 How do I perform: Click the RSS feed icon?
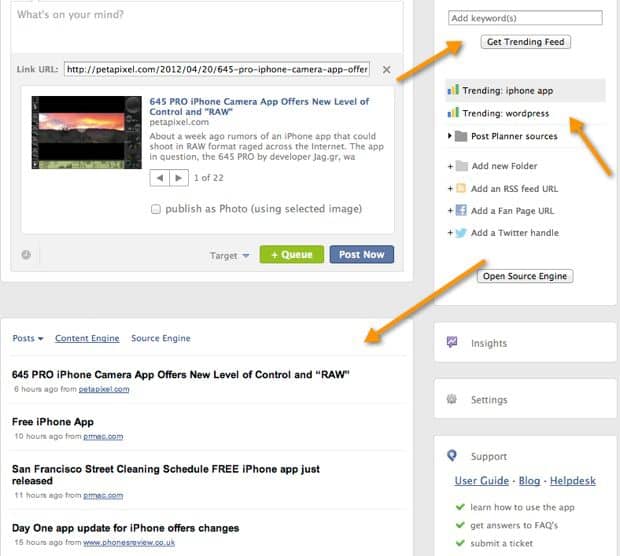click(x=461, y=188)
